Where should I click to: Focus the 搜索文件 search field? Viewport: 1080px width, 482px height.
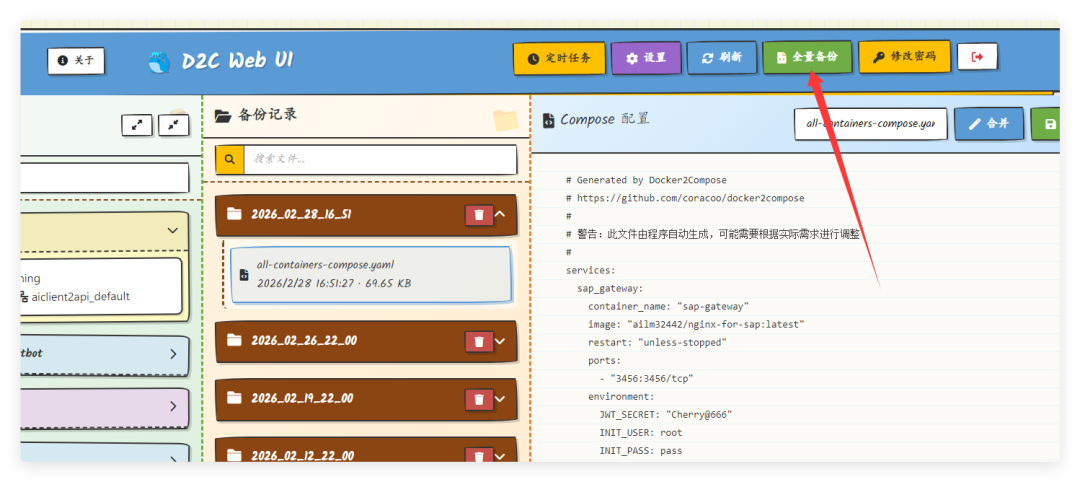(380, 159)
